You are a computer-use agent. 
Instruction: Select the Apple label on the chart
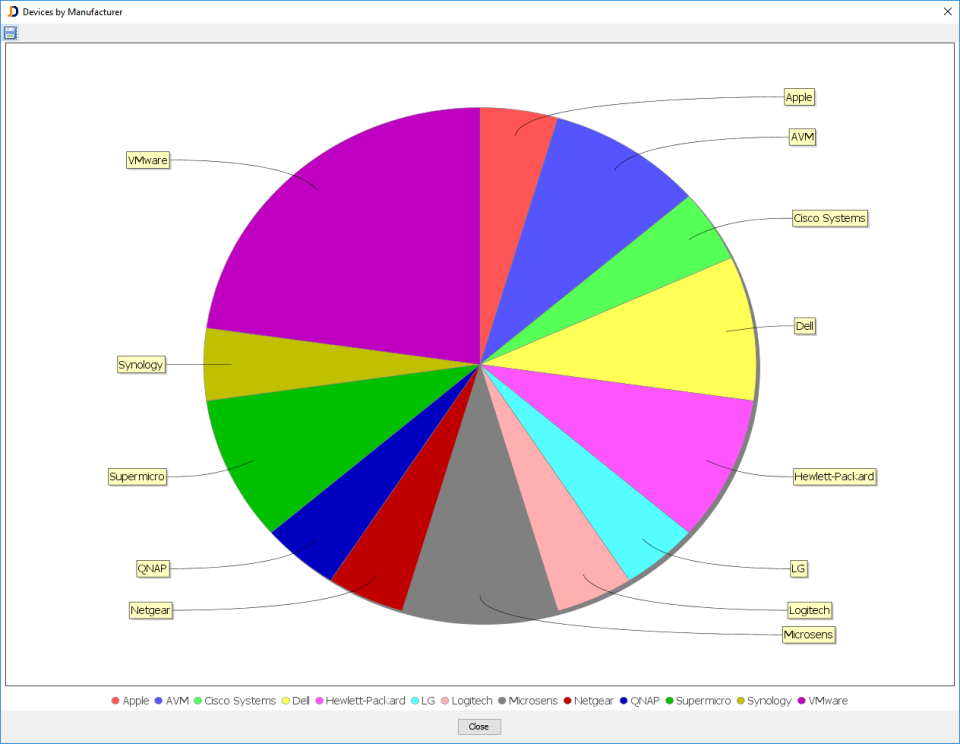coord(799,97)
